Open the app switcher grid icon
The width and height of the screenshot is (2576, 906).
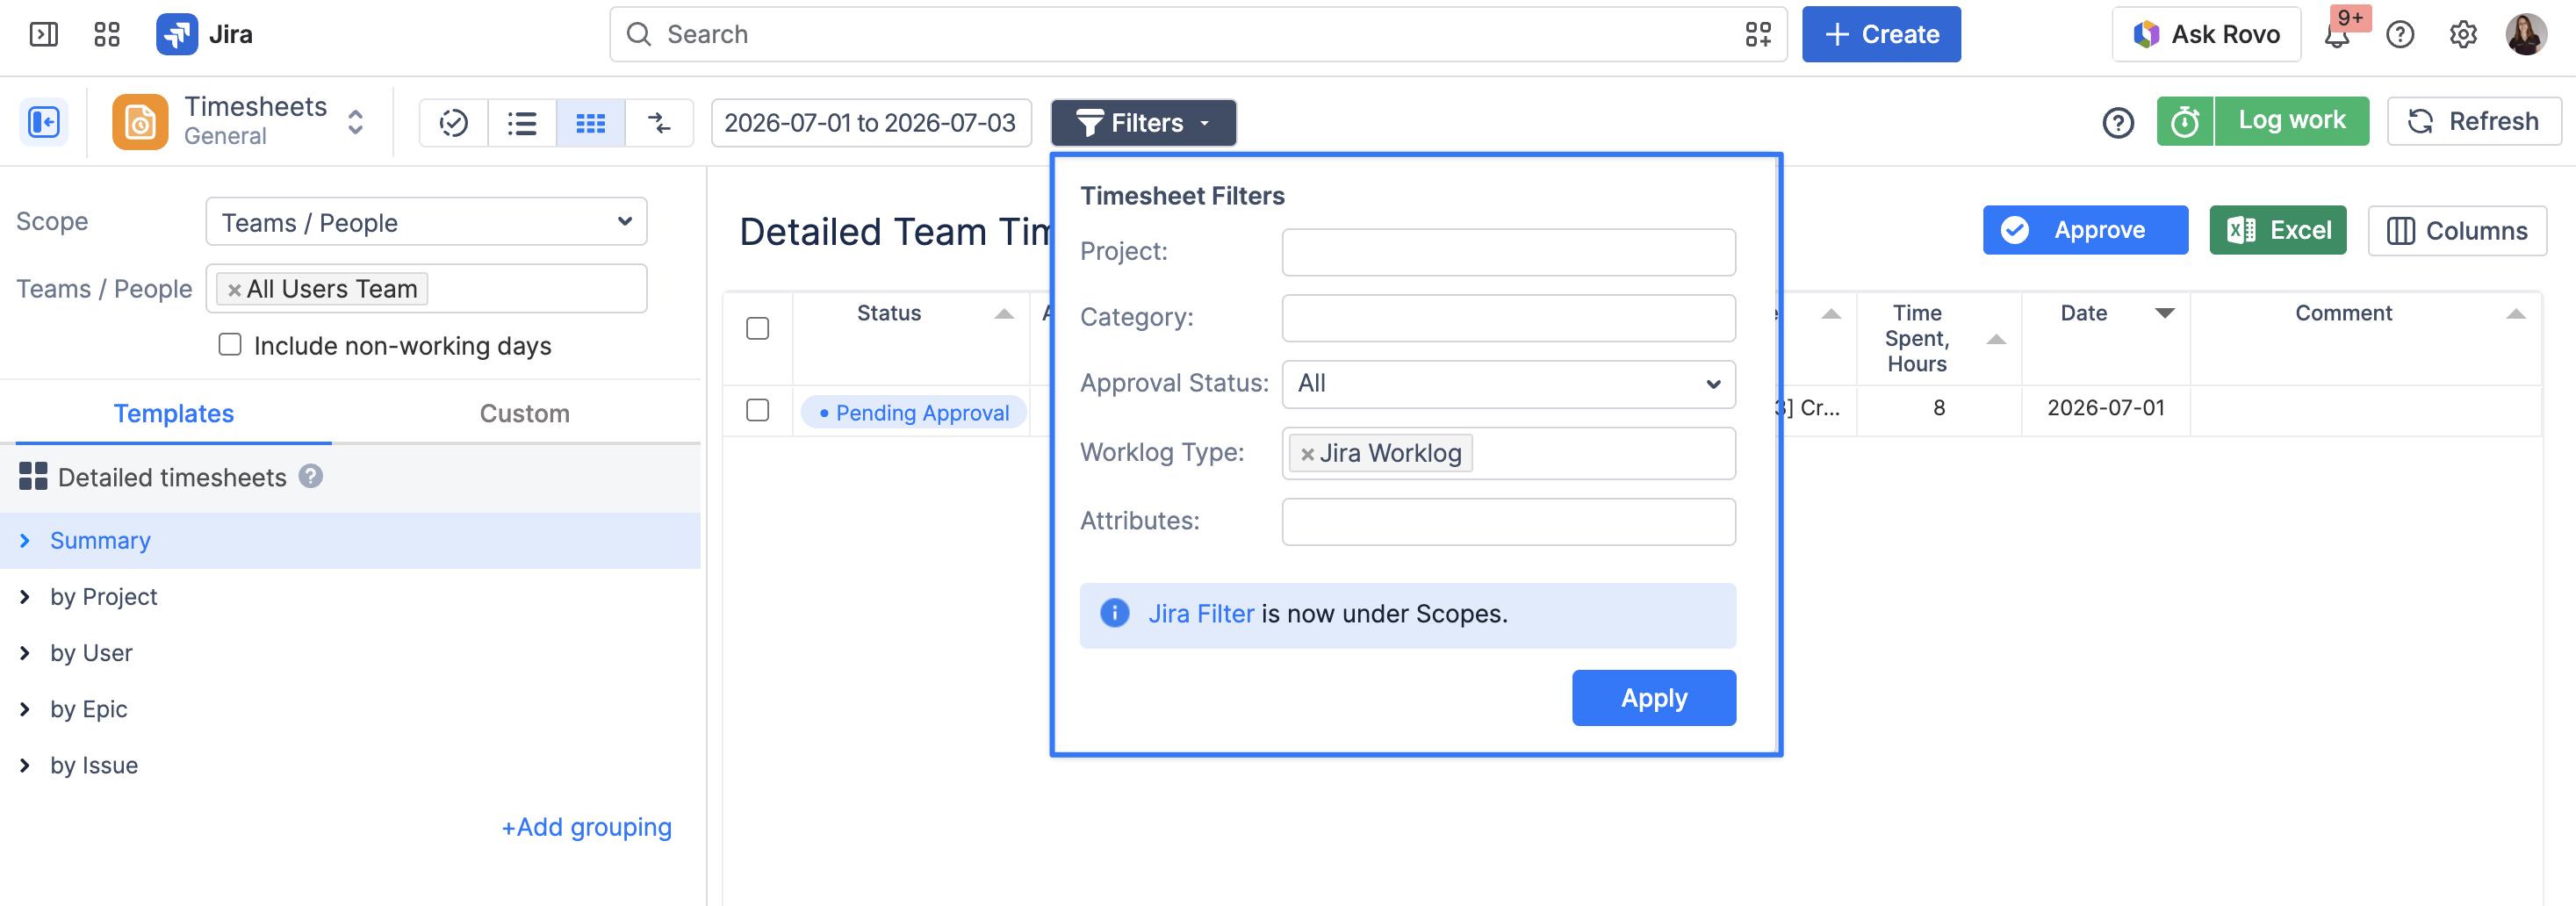tap(107, 35)
